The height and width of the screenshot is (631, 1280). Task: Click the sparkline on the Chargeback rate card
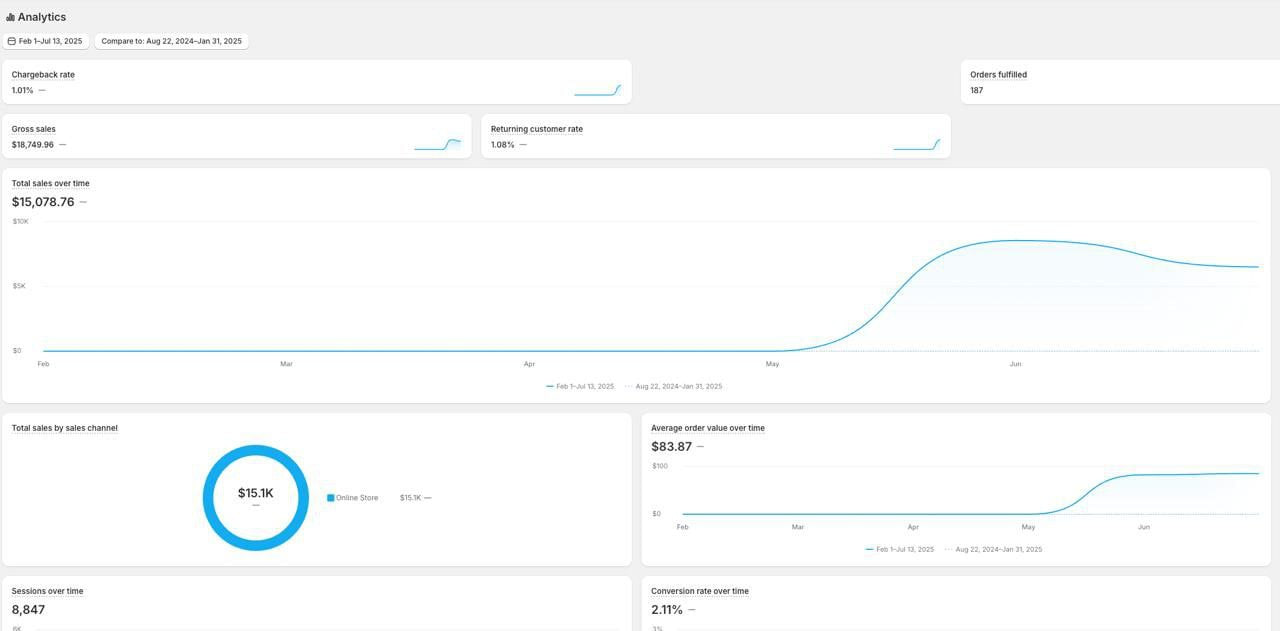coord(597,88)
